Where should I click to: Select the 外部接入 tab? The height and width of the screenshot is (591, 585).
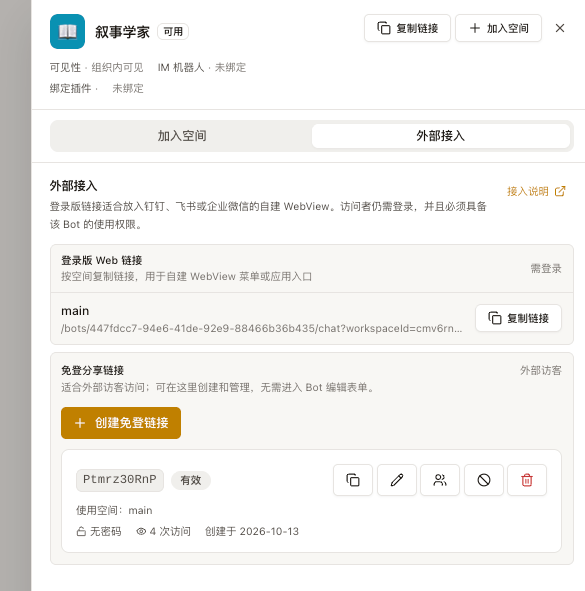click(x=441, y=136)
